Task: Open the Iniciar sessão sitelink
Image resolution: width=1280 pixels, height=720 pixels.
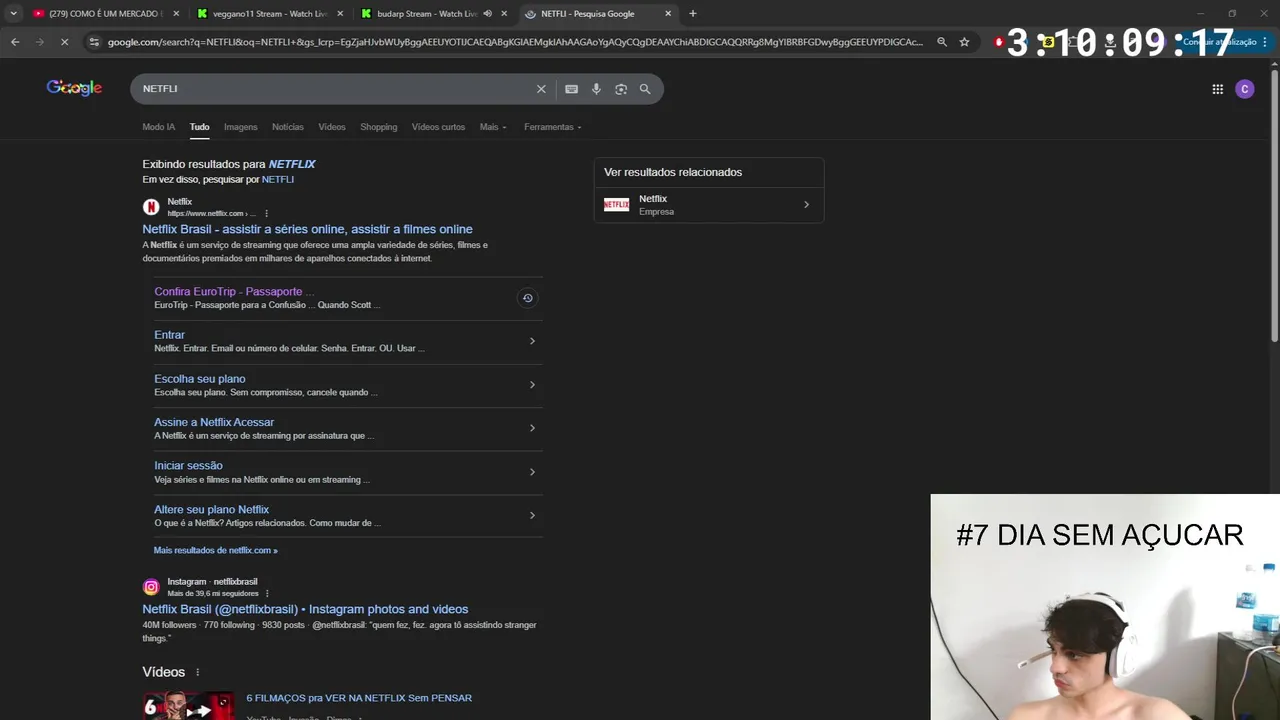Action: tap(188, 466)
